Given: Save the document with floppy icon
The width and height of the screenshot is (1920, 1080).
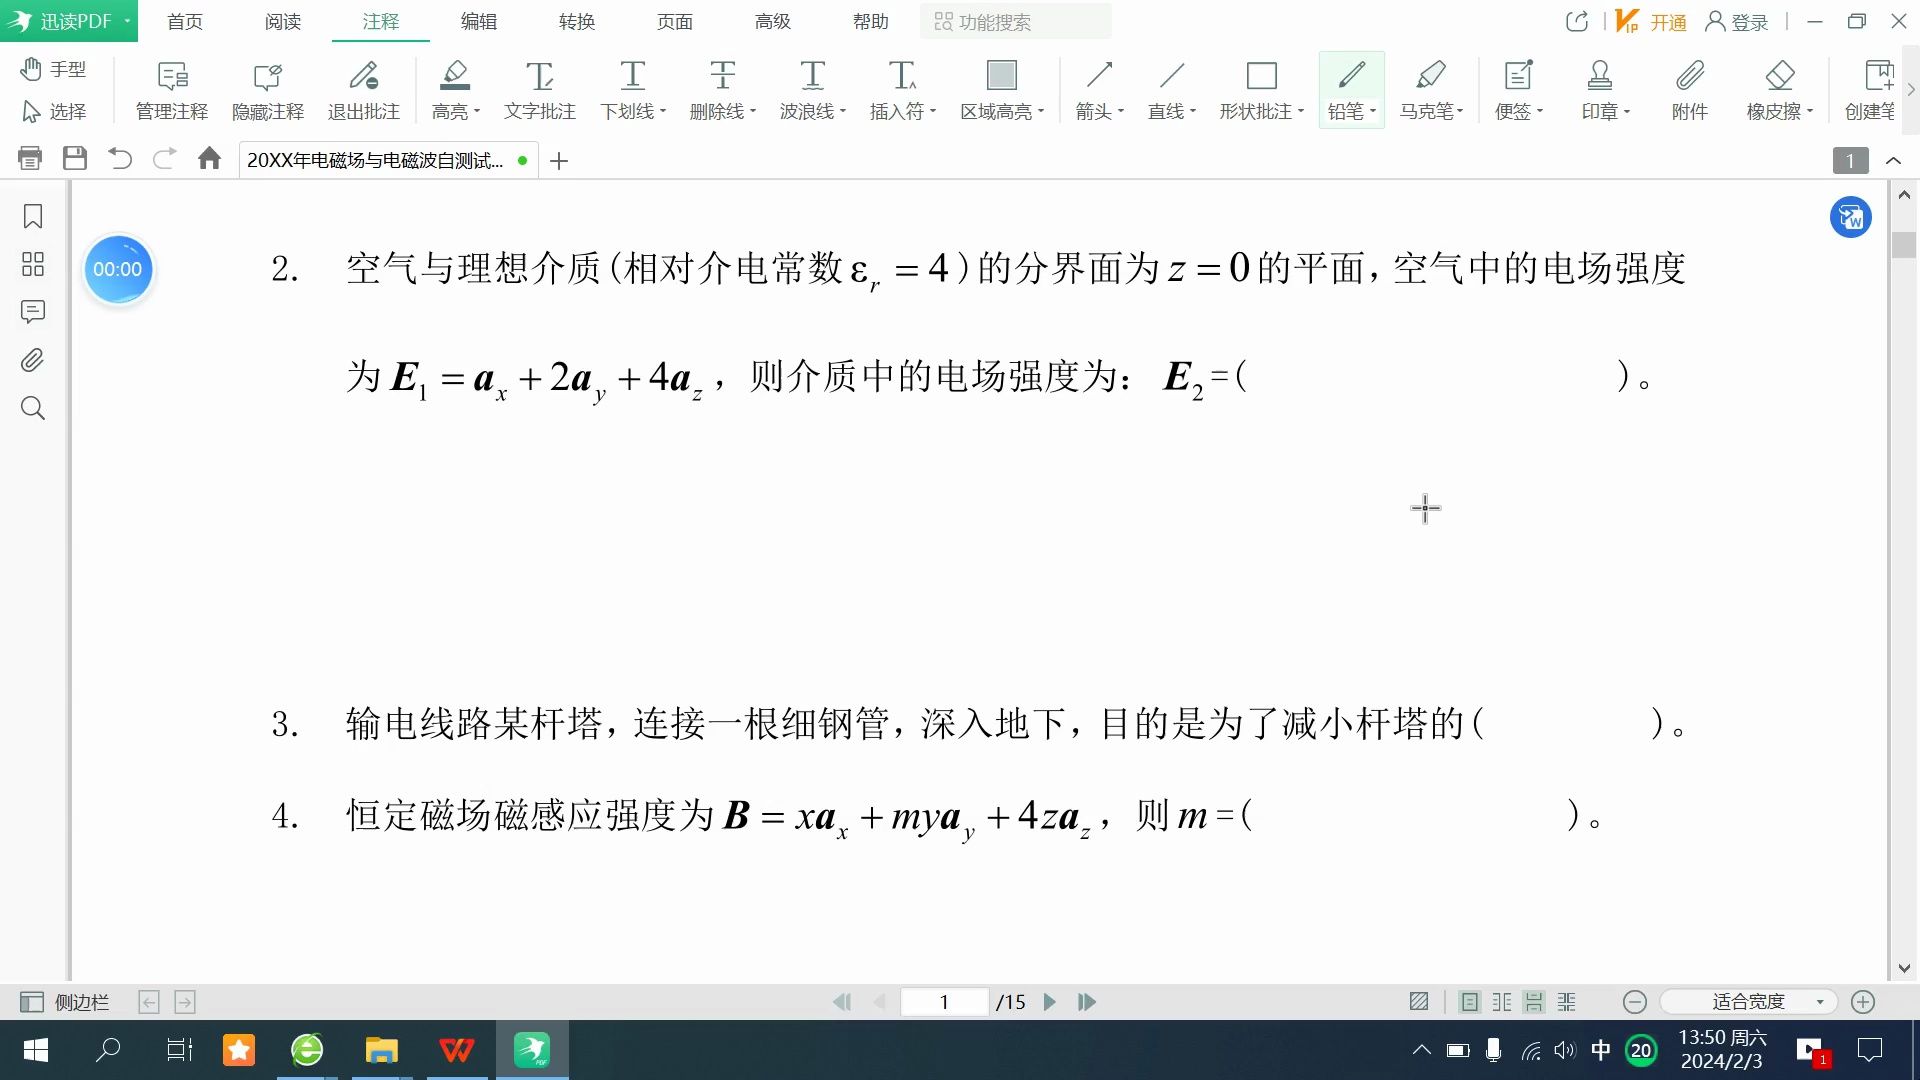Looking at the screenshot, I should [75, 159].
